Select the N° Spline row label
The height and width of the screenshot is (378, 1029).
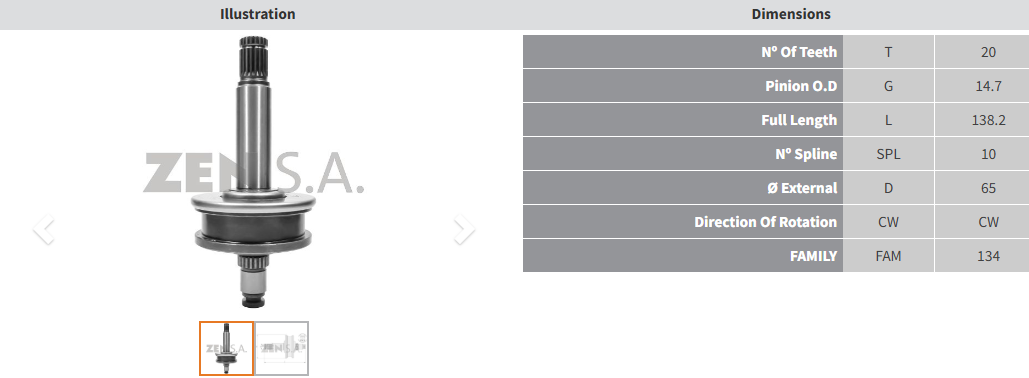806,154
